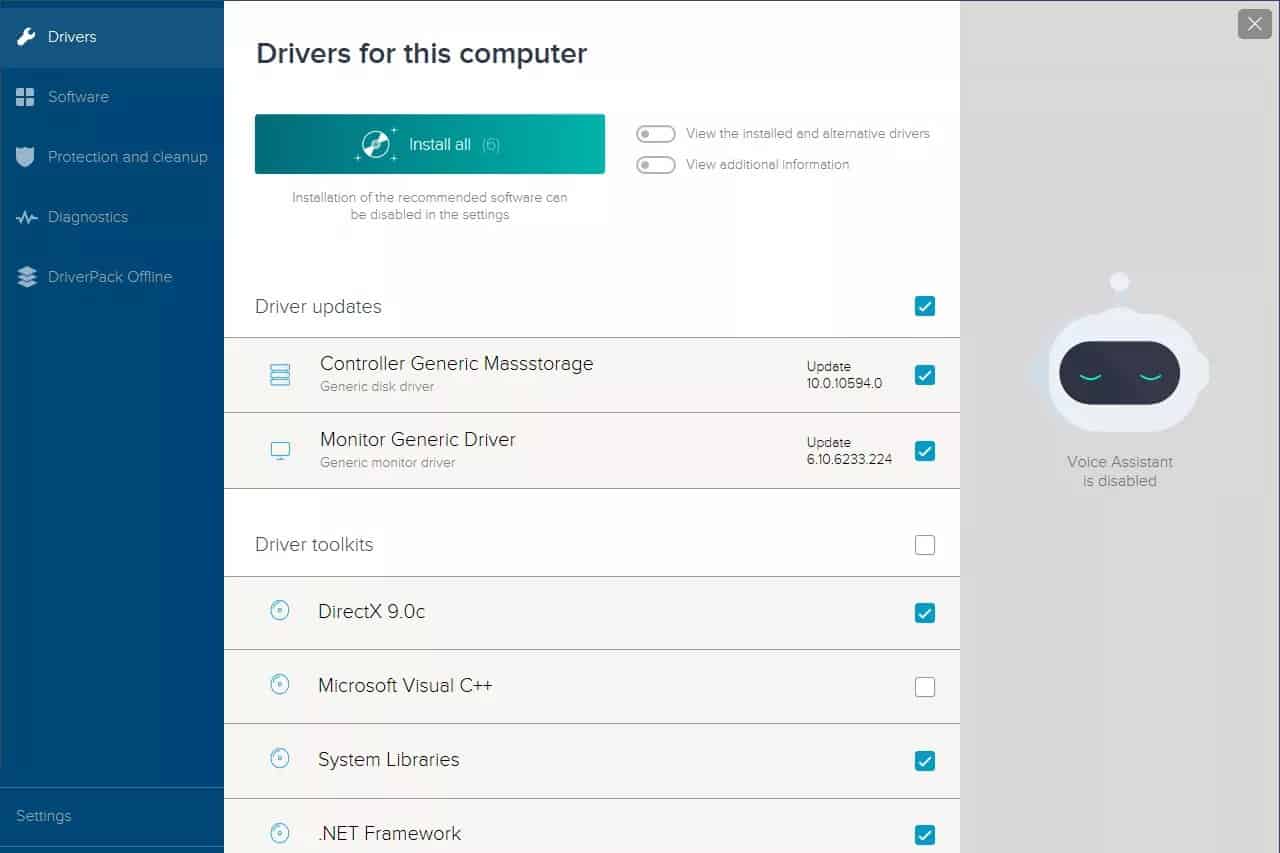Uncheck the System Libraries checkbox
Screen dimensions: 1280x853
924,760
